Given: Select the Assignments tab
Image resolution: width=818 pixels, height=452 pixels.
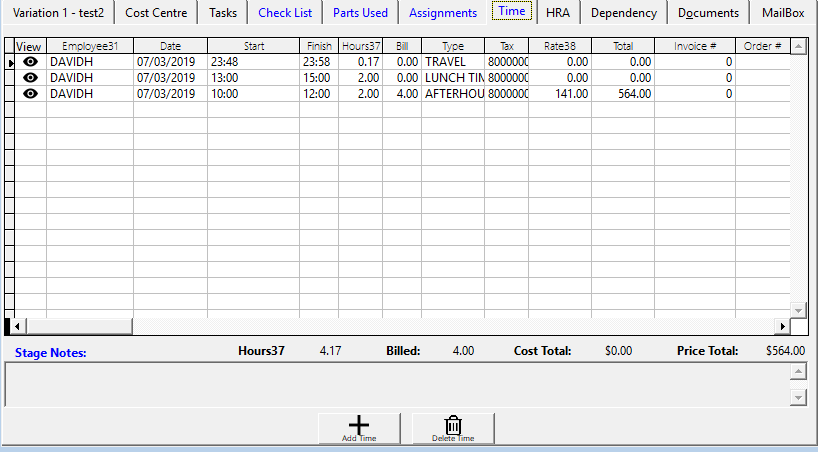Looking at the screenshot, I should coord(443,13).
